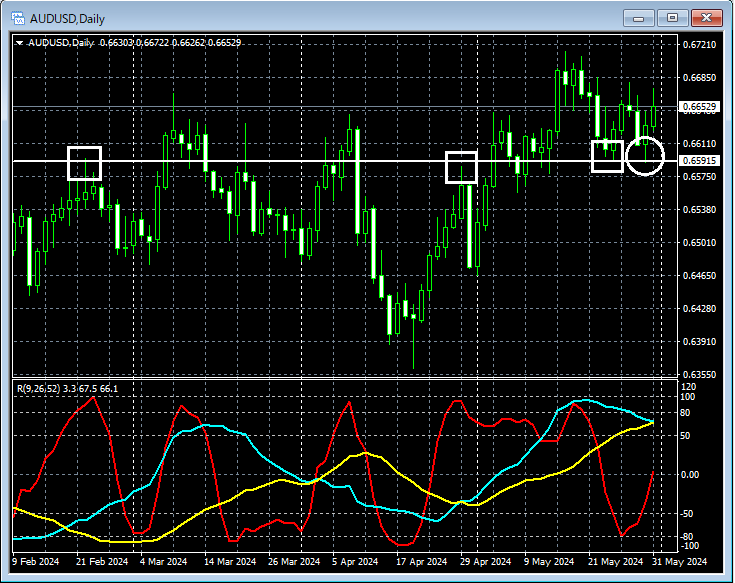
Task: Click the 4 Mar 2024 date label
Action: [164, 561]
